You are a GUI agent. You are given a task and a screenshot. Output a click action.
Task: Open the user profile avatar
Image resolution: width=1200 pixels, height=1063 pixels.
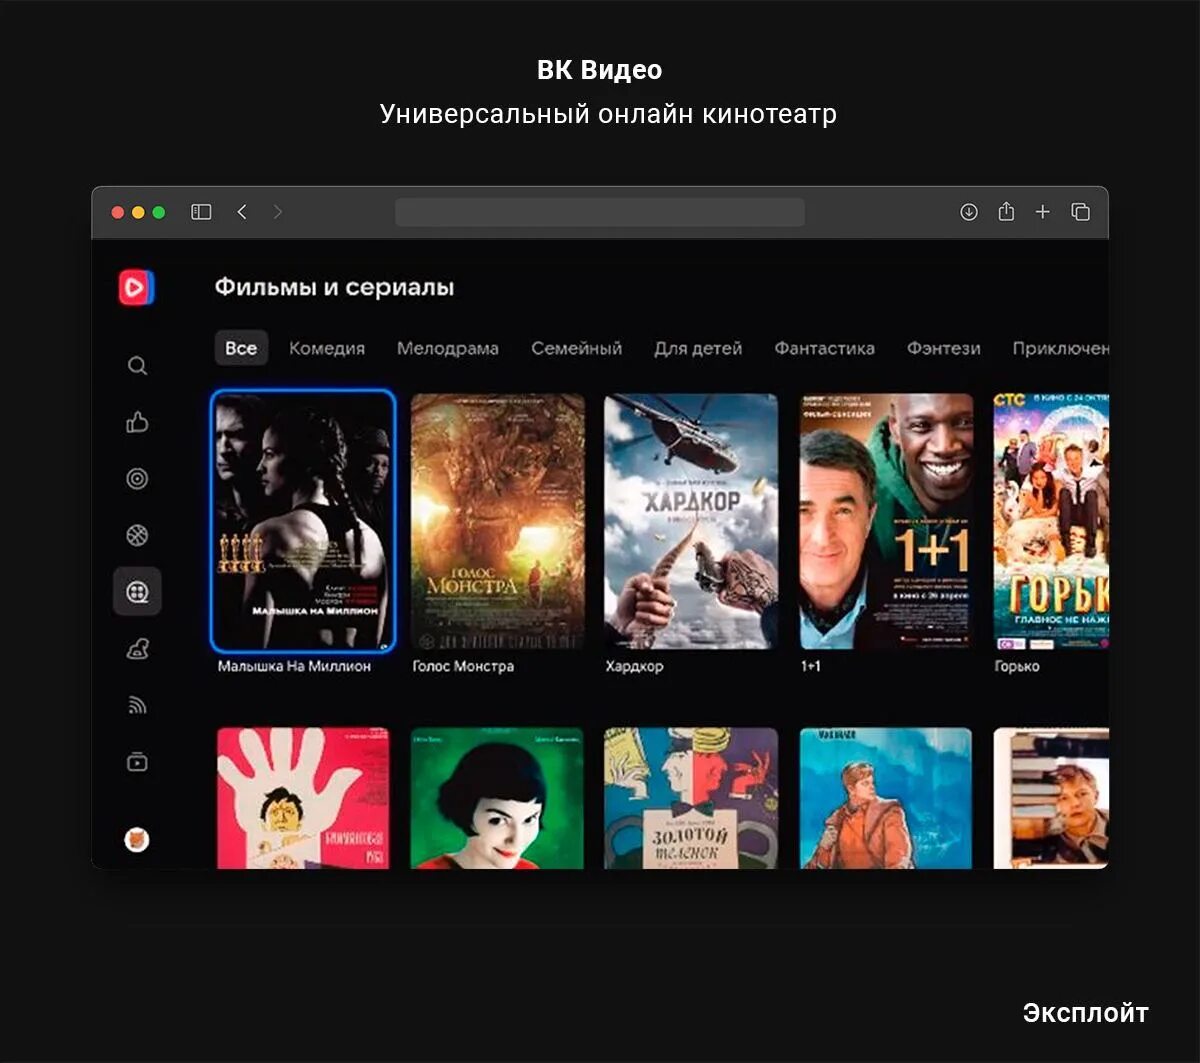(x=137, y=839)
